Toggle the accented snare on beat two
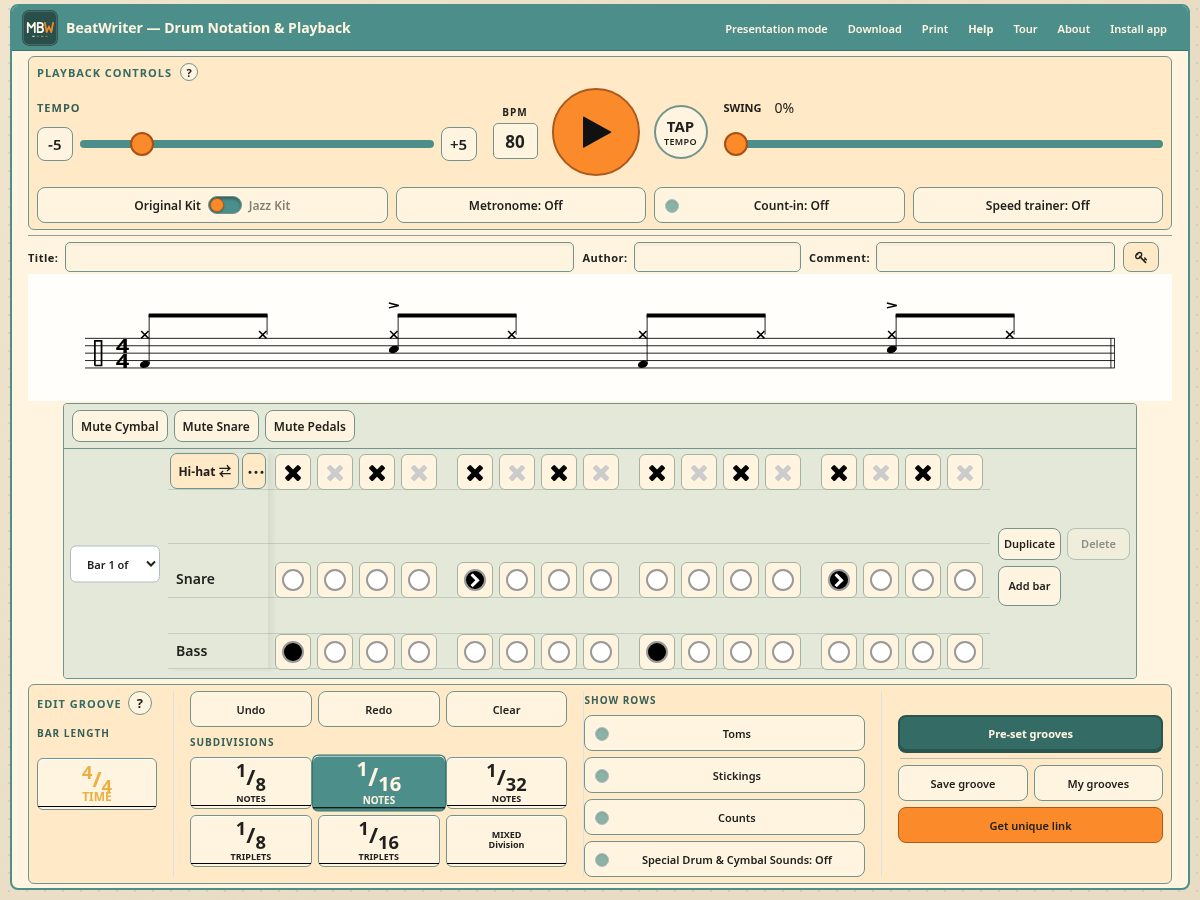This screenshot has width=1200, height=900. [475, 579]
